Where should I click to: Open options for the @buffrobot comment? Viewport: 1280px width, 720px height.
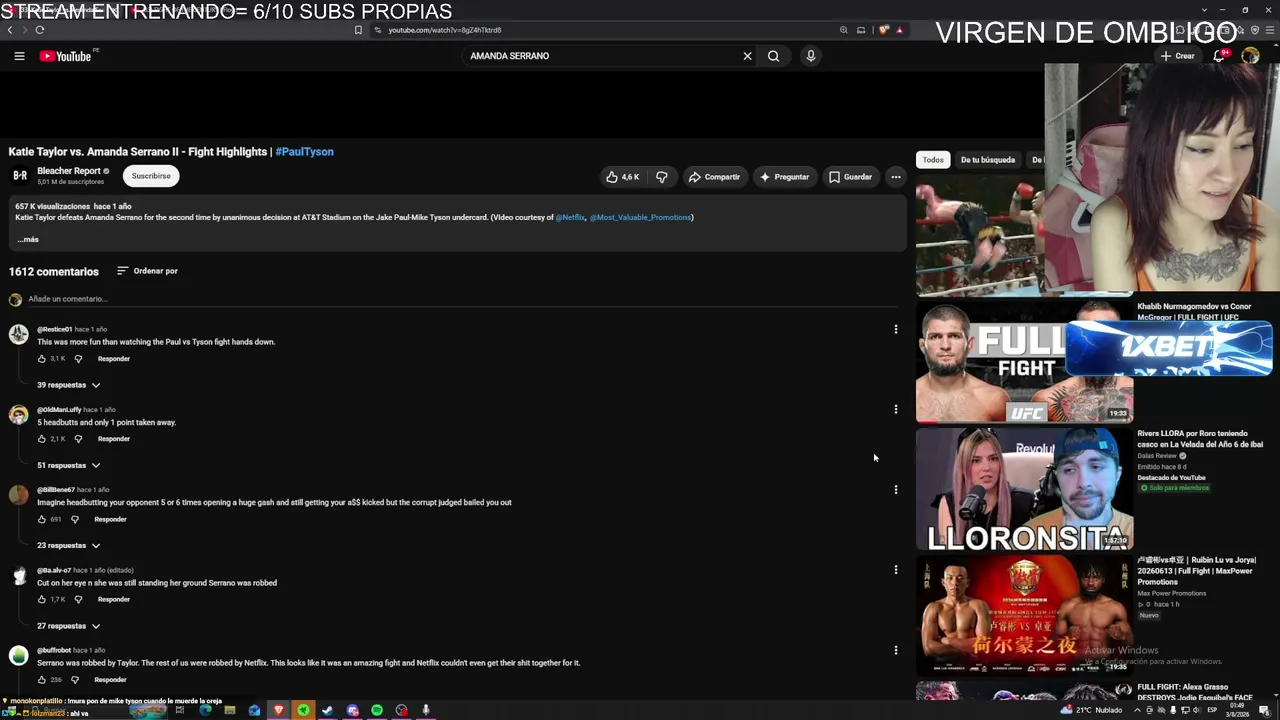point(896,650)
